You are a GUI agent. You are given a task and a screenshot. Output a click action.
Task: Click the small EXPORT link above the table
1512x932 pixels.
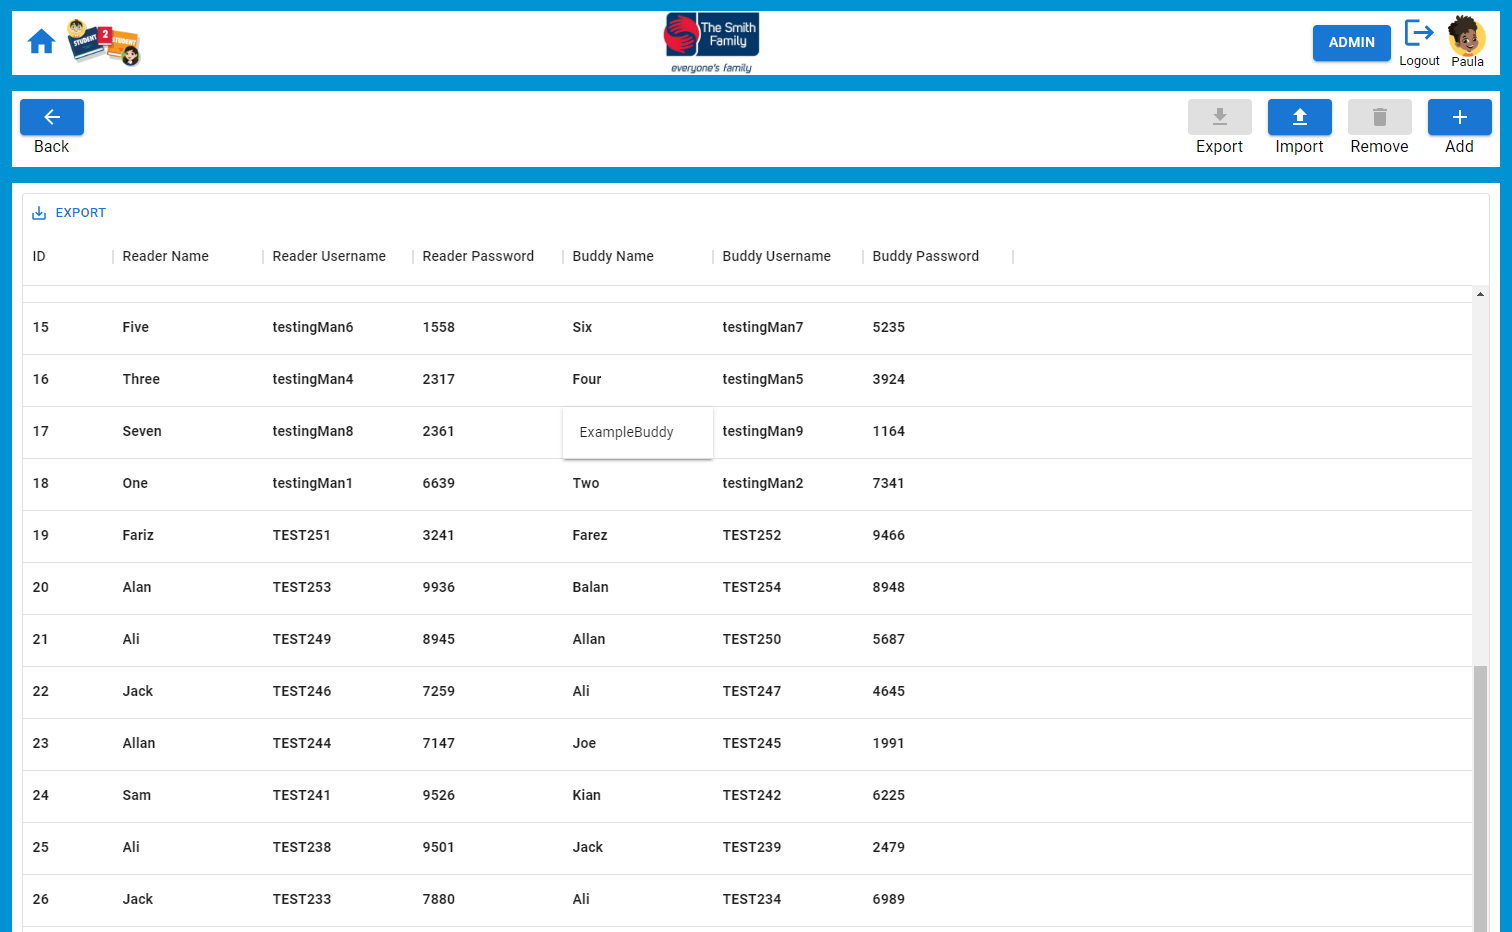(69, 213)
